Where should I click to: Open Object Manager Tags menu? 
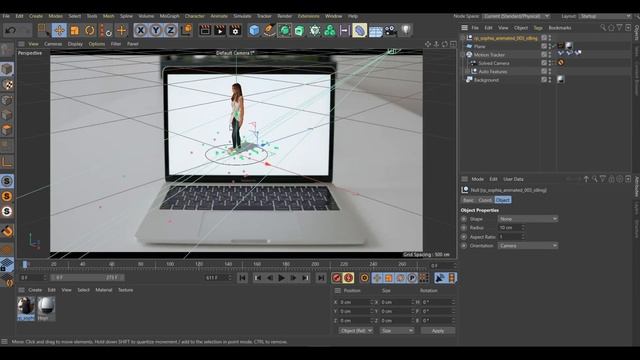click(538, 28)
